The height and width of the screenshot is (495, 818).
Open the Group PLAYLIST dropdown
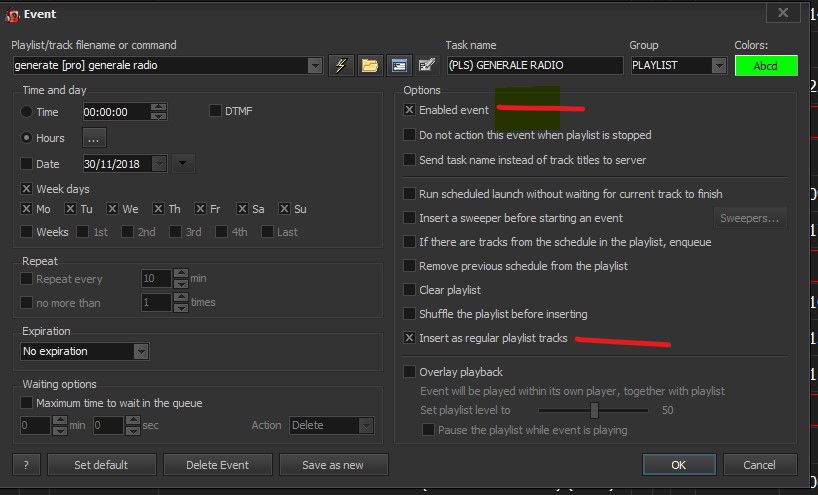point(719,65)
